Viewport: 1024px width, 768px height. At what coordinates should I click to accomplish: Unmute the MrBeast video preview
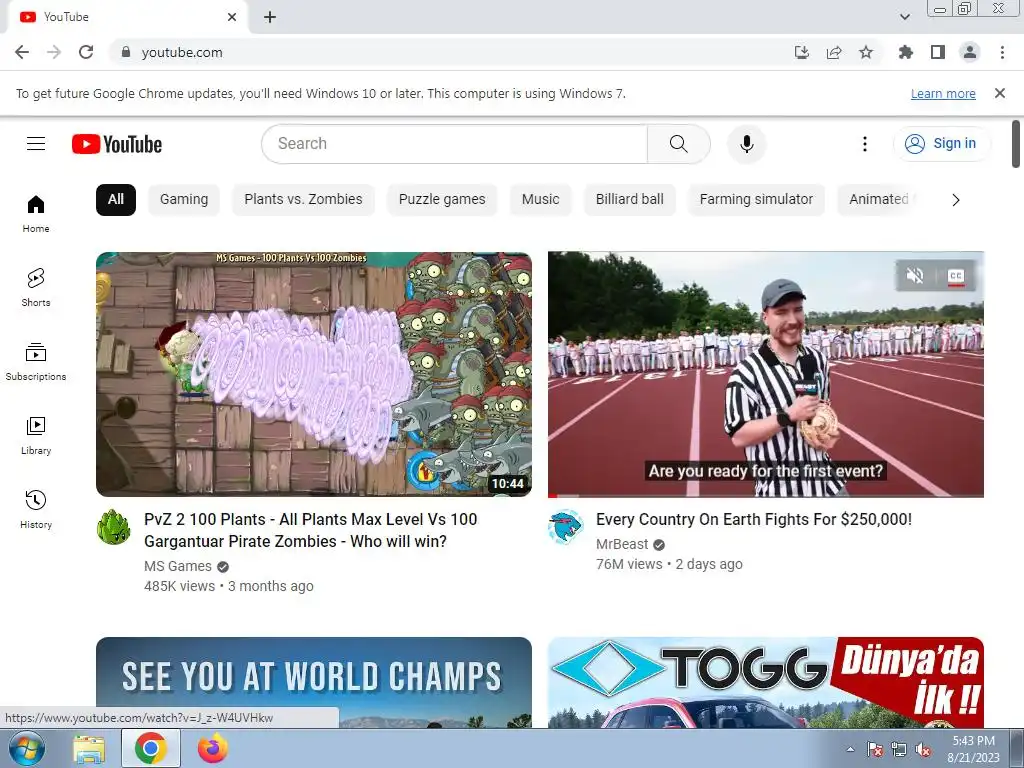(915, 276)
